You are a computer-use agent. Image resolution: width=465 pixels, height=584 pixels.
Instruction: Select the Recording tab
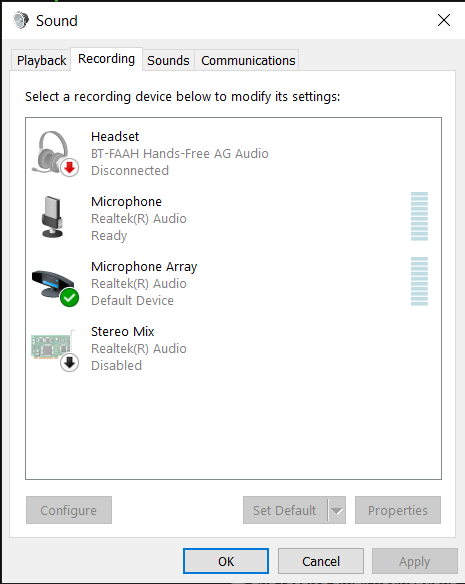pos(107,59)
